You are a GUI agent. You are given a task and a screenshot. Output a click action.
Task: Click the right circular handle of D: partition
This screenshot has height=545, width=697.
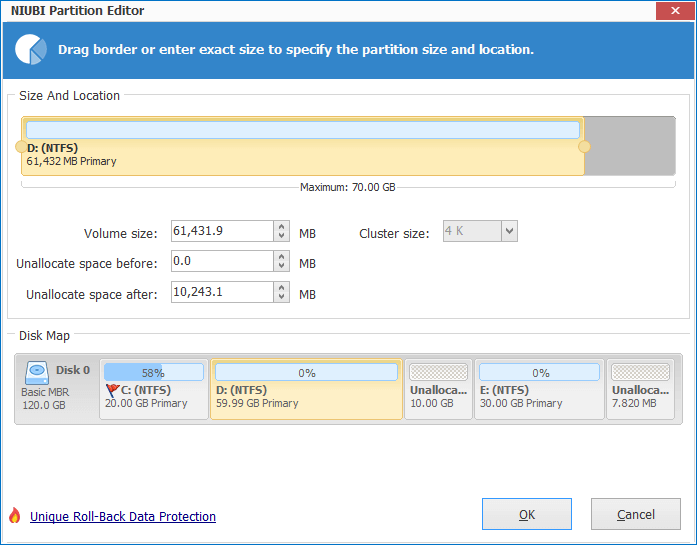(x=584, y=147)
